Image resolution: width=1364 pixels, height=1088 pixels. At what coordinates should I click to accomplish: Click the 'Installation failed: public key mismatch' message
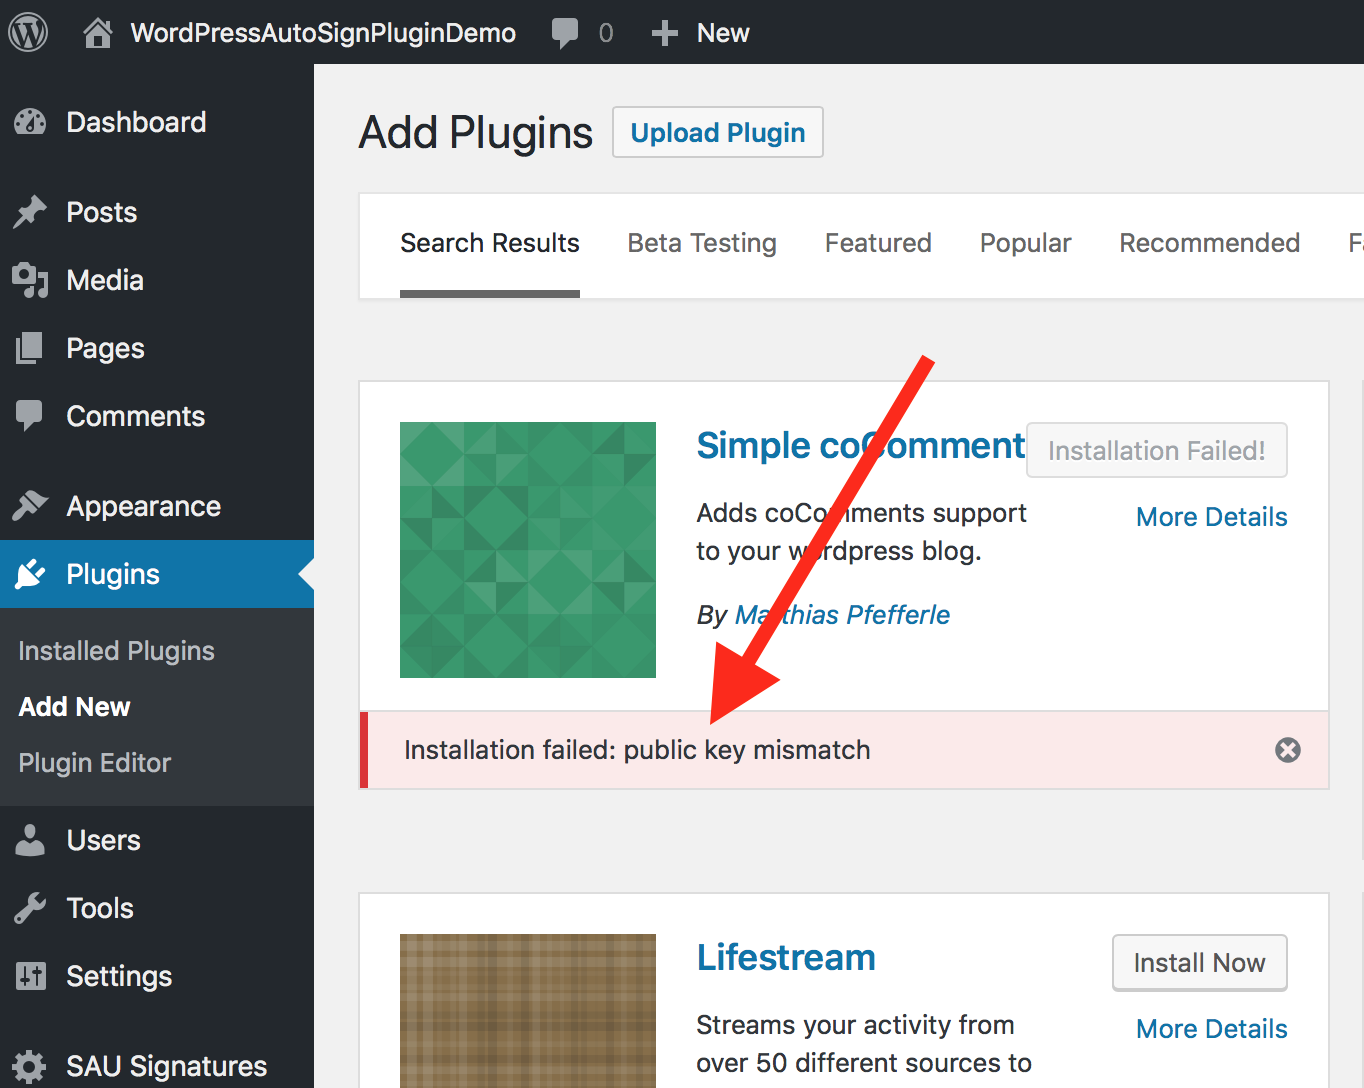637,750
